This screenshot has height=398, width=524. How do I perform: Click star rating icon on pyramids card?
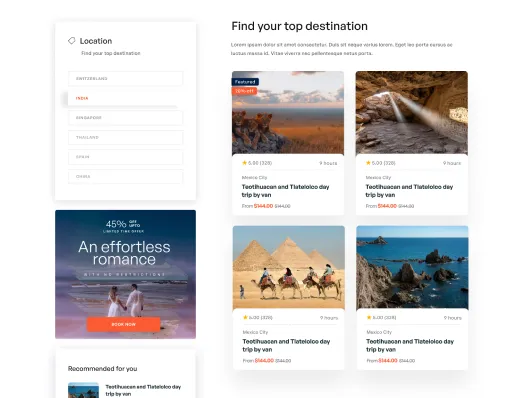point(245,317)
